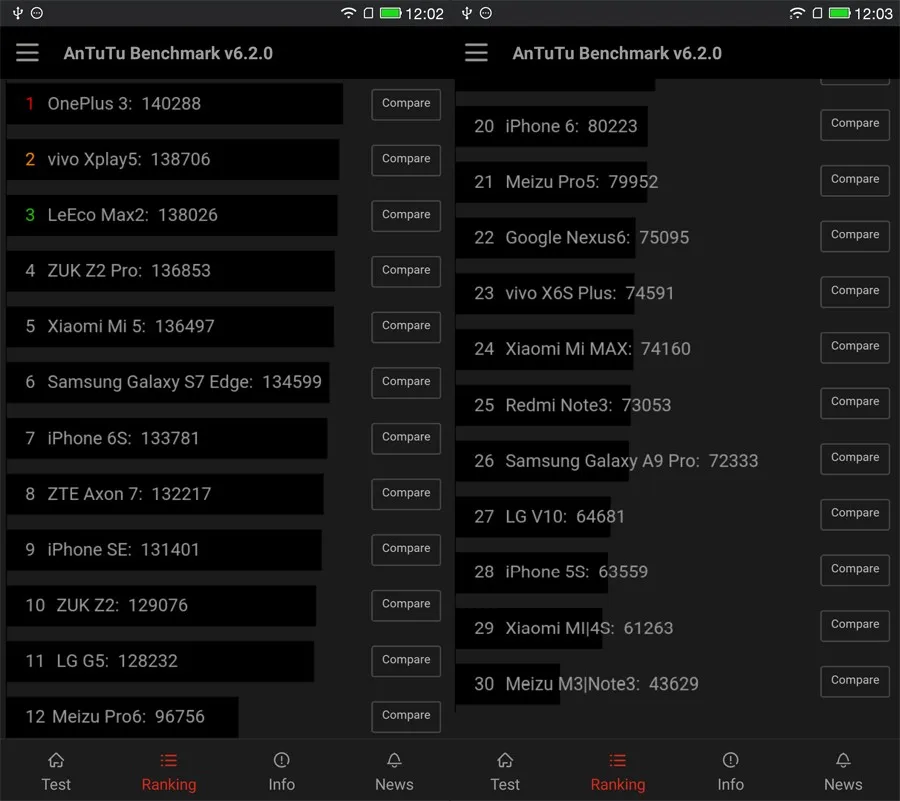This screenshot has height=801, width=900.
Task: Select the Google Nexus6: 75095 ranking row
Action: [574, 238]
